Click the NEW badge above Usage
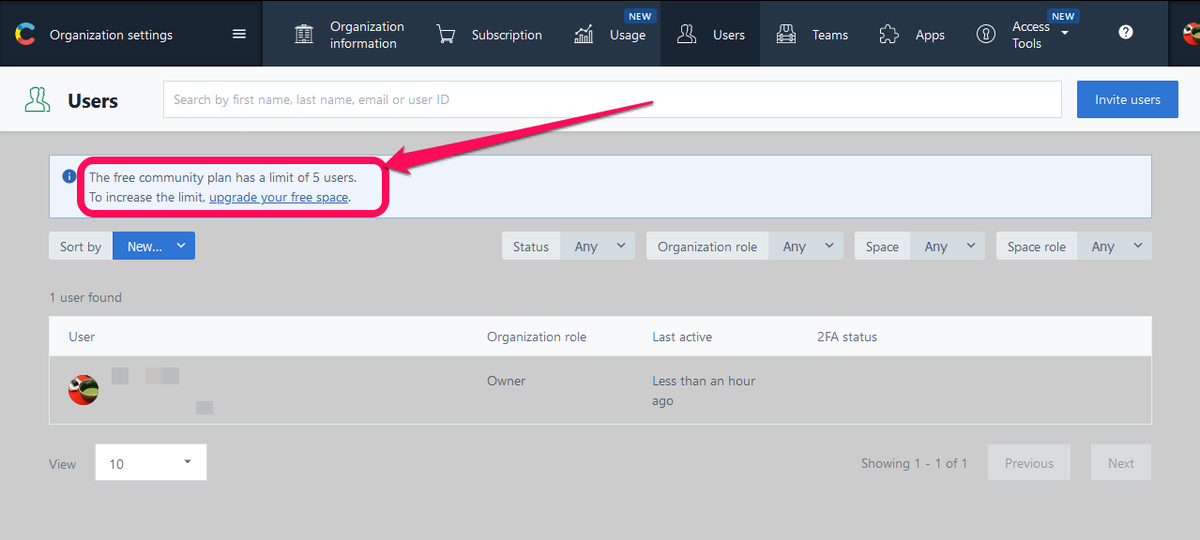The width and height of the screenshot is (1200, 540). point(640,16)
